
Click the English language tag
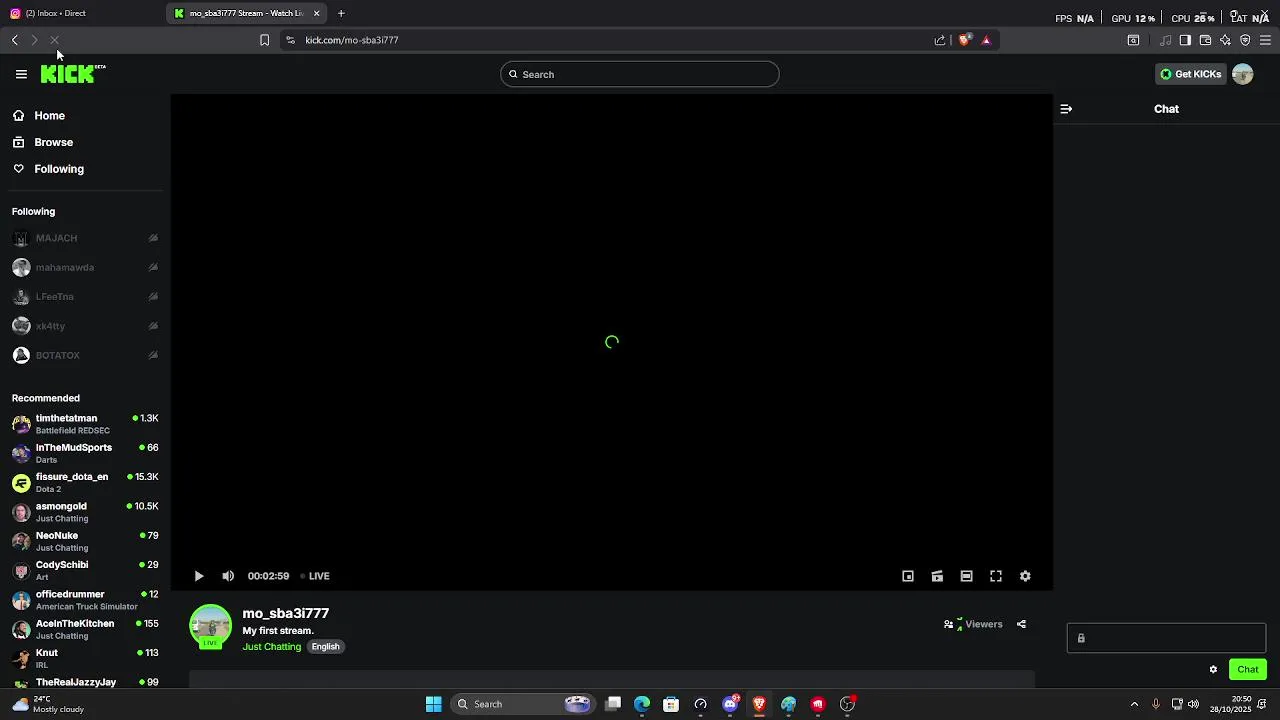click(326, 647)
